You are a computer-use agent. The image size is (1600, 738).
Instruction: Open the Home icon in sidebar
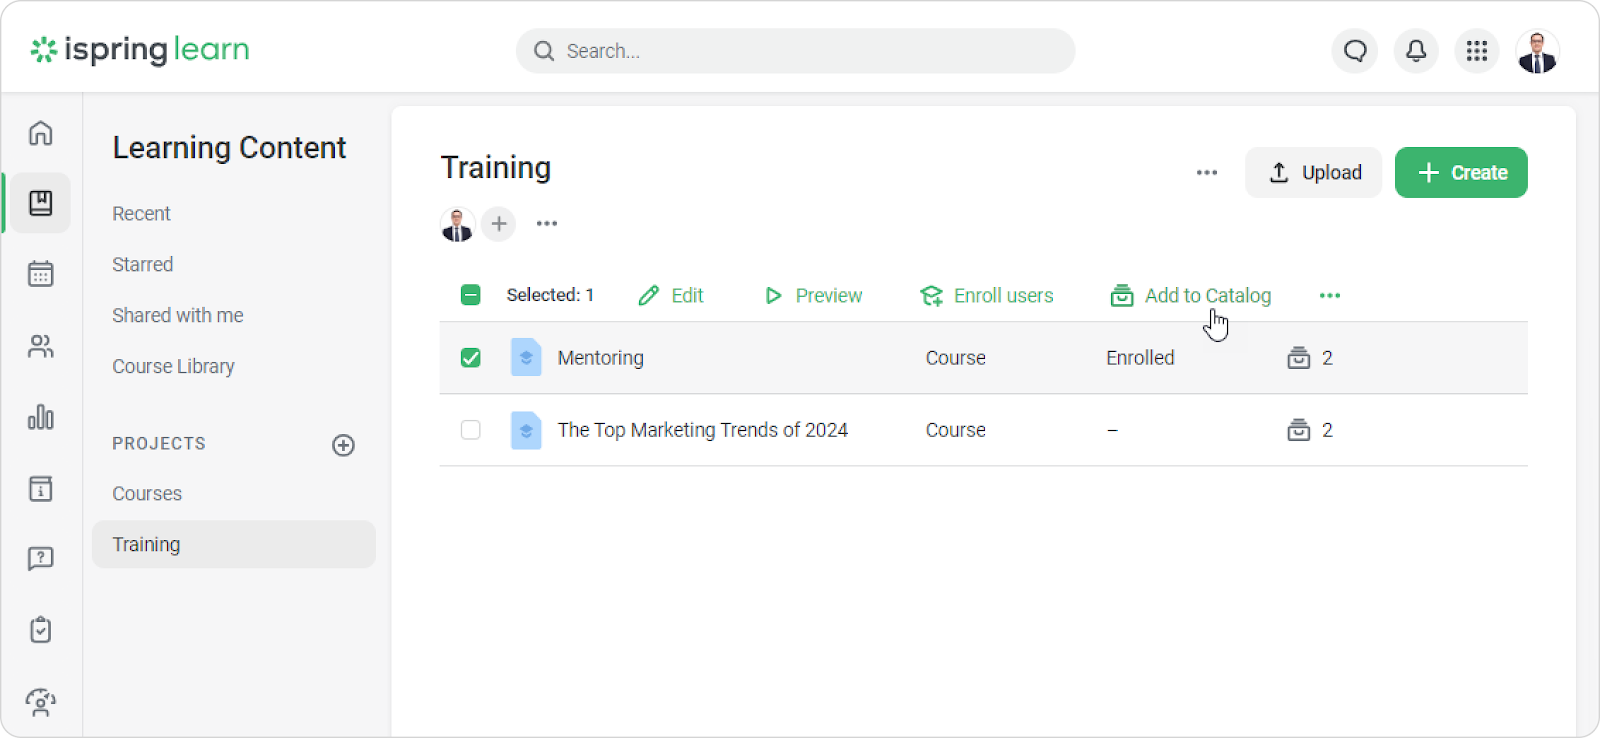[40, 133]
